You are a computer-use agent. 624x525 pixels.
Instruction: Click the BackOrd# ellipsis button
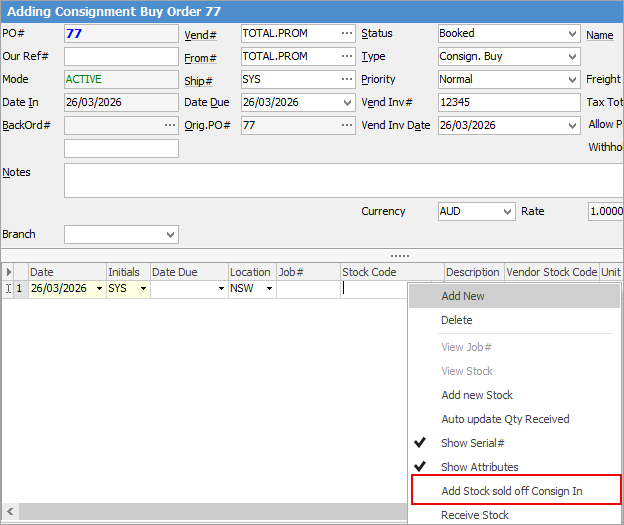tap(170, 125)
